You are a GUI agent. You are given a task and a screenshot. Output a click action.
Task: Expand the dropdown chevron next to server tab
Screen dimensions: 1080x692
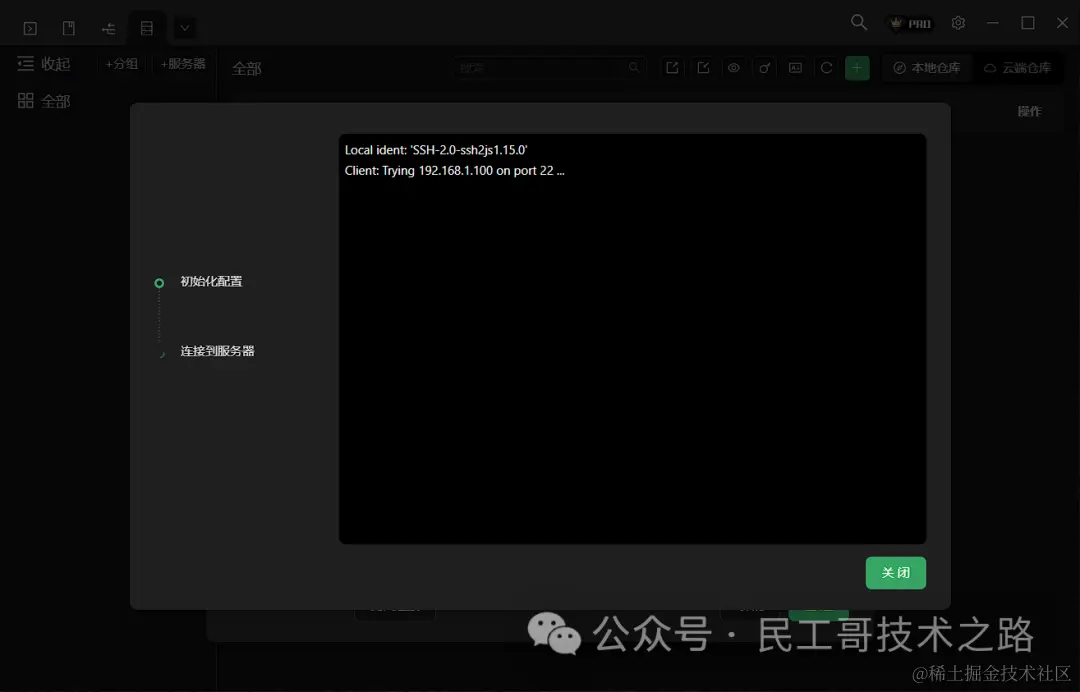click(184, 27)
